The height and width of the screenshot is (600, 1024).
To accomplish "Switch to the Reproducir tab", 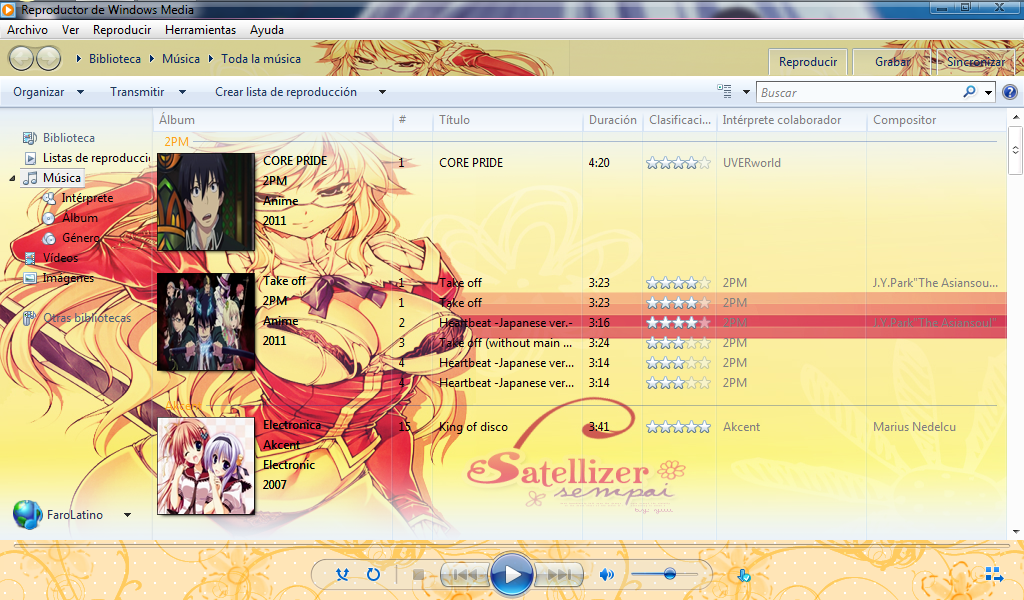I will pos(808,62).
